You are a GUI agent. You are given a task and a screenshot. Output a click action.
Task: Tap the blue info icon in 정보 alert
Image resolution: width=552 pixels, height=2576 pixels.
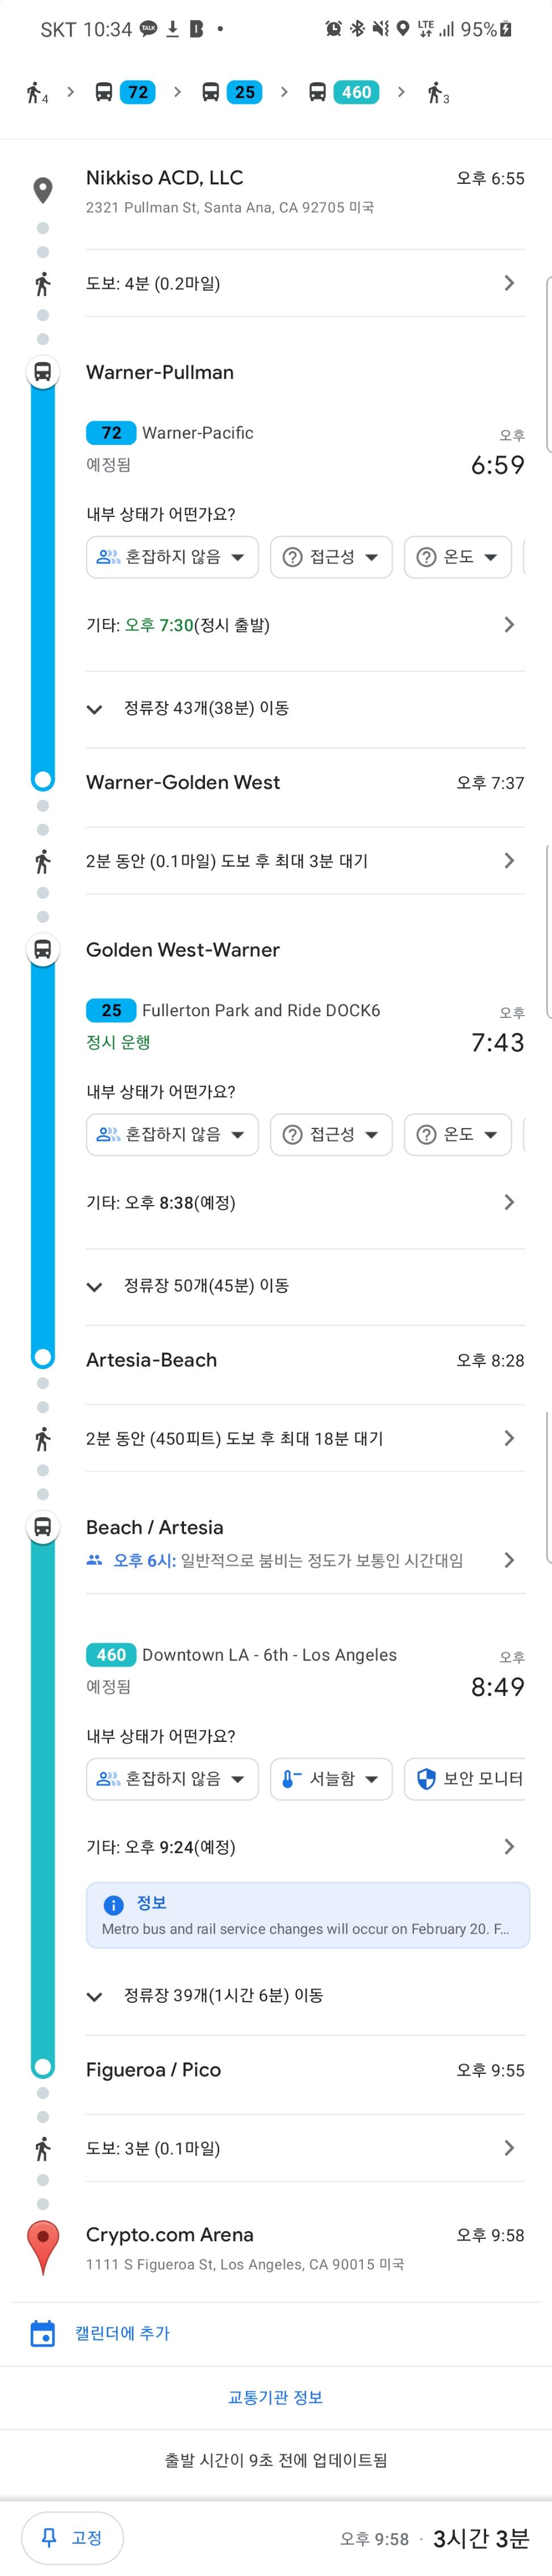coord(114,1905)
